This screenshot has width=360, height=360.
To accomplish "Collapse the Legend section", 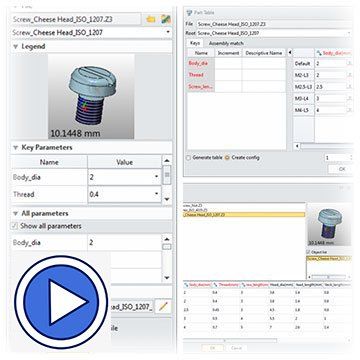I will point(15,47).
